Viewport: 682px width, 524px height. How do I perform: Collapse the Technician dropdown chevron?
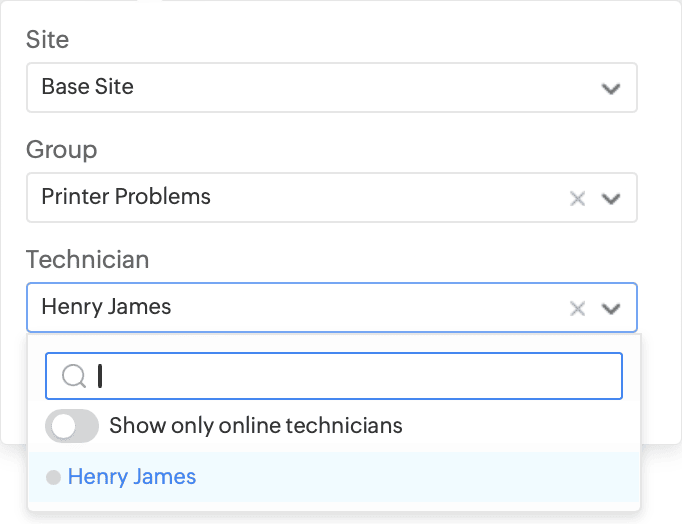[x=611, y=308]
